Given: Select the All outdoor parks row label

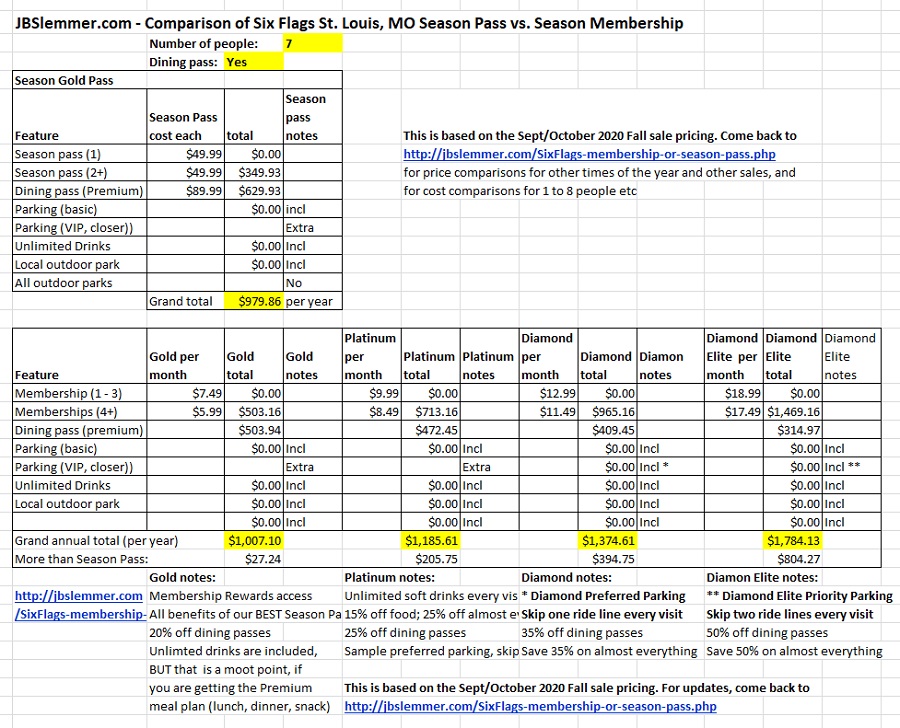Looking at the screenshot, I should coord(79,283).
